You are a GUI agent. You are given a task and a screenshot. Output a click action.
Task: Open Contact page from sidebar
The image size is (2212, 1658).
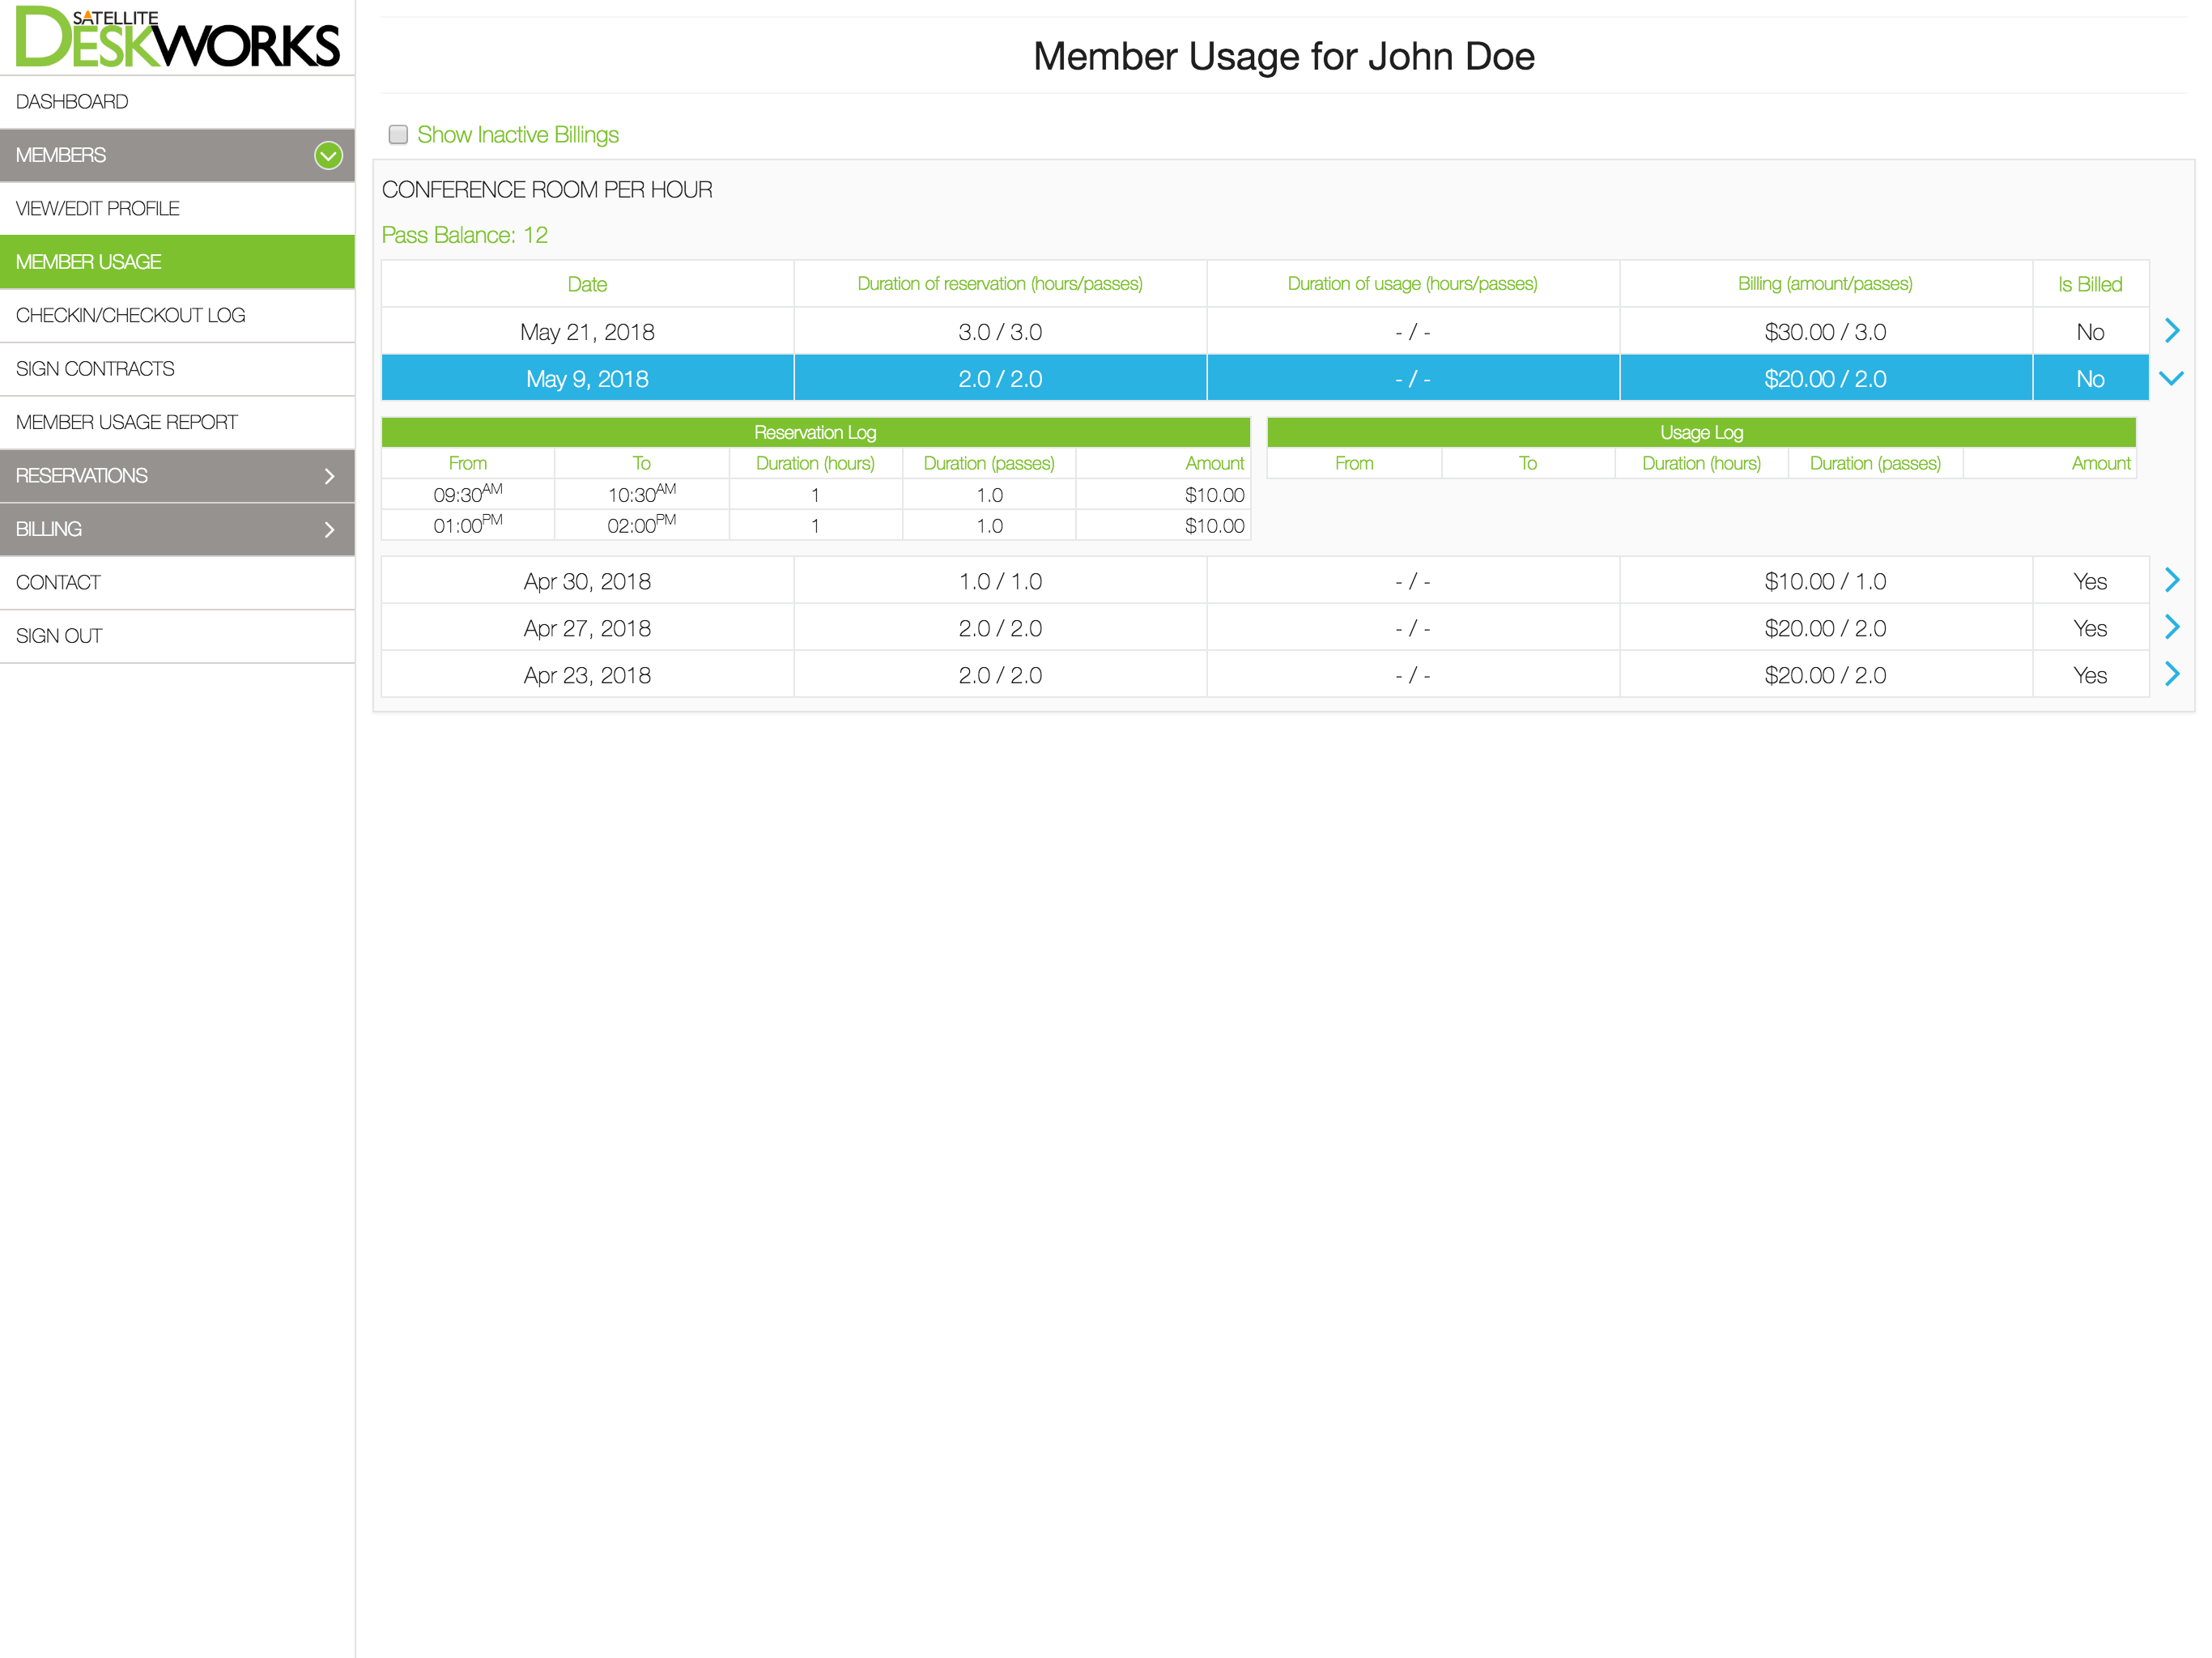(x=177, y=582)
